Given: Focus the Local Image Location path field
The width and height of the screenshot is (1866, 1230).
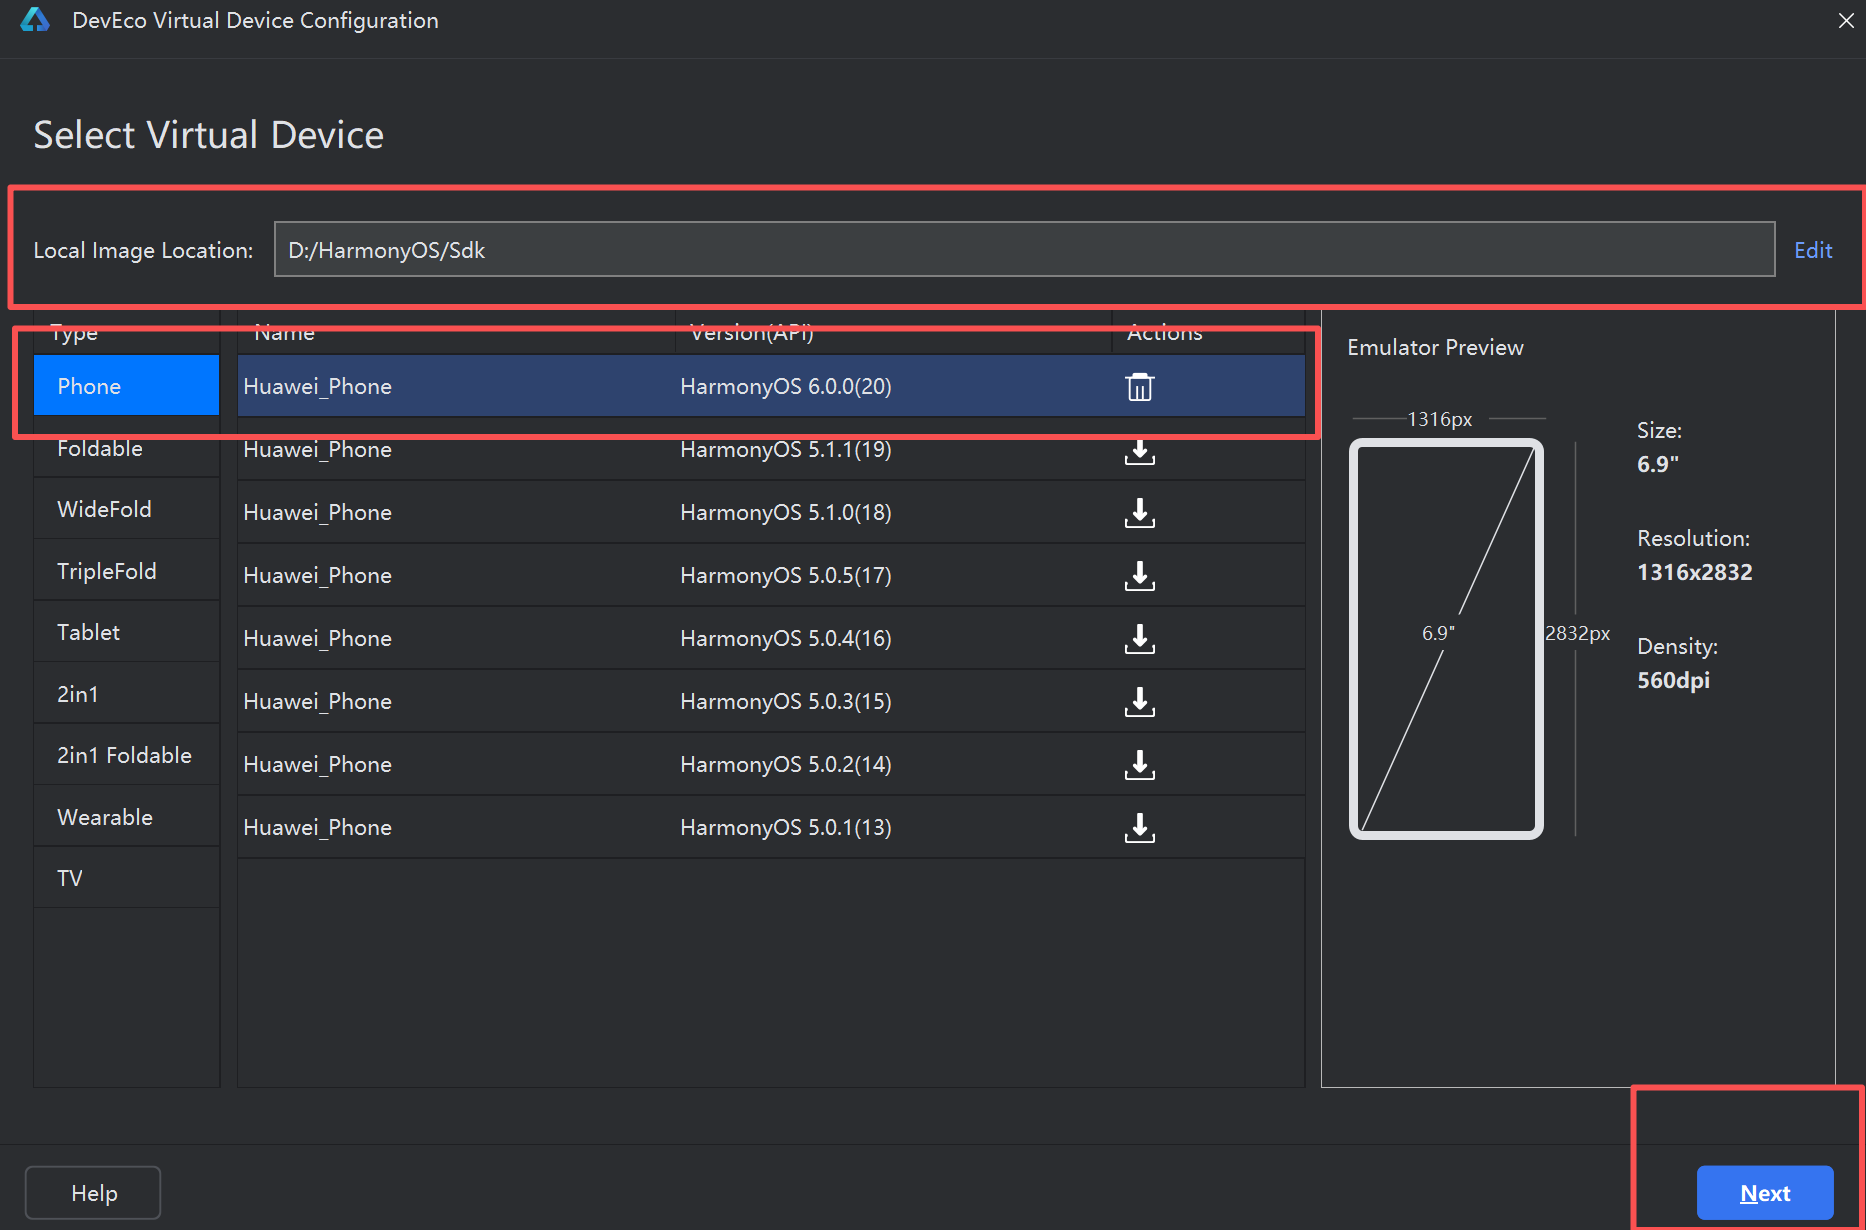Looking at the screenshot, I should (1024, 250).
